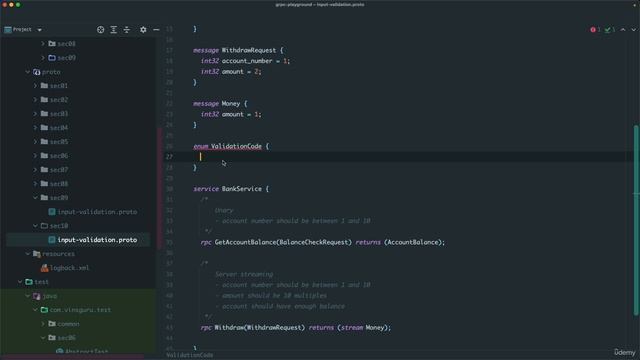
Task: Expand the sec02 folder chevron
Action: 35,100
